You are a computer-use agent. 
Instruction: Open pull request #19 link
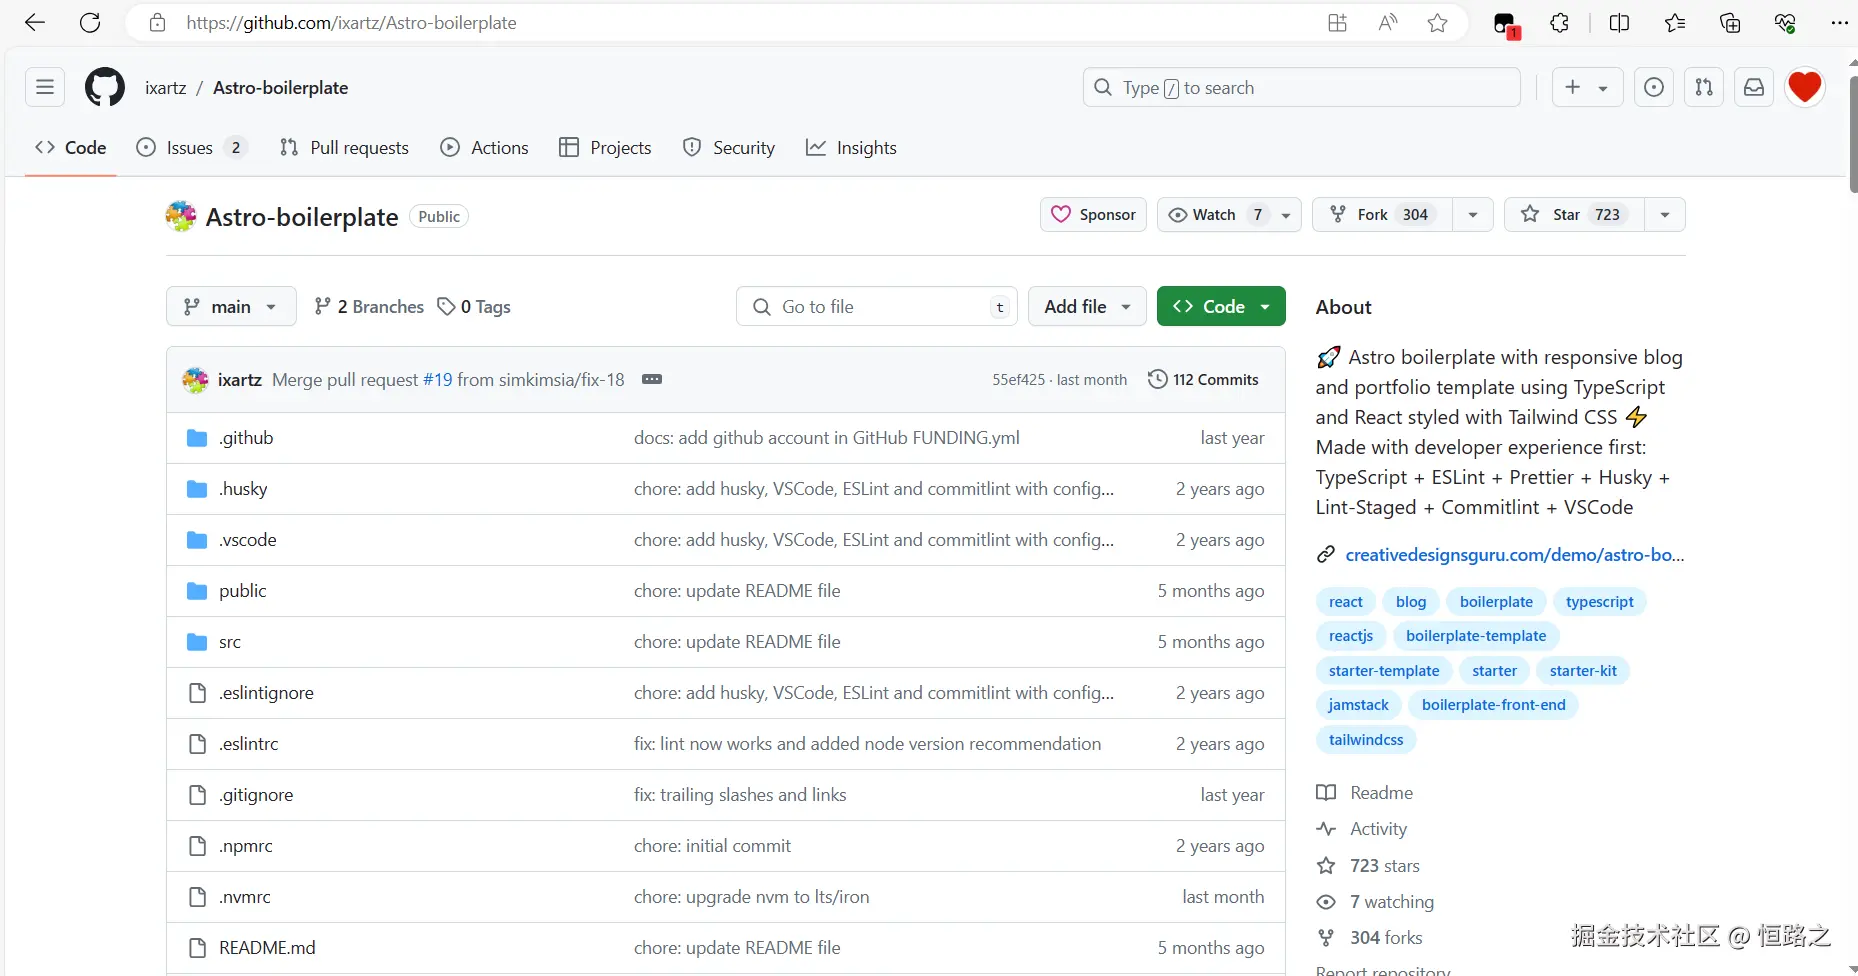(x=438, y=380)
